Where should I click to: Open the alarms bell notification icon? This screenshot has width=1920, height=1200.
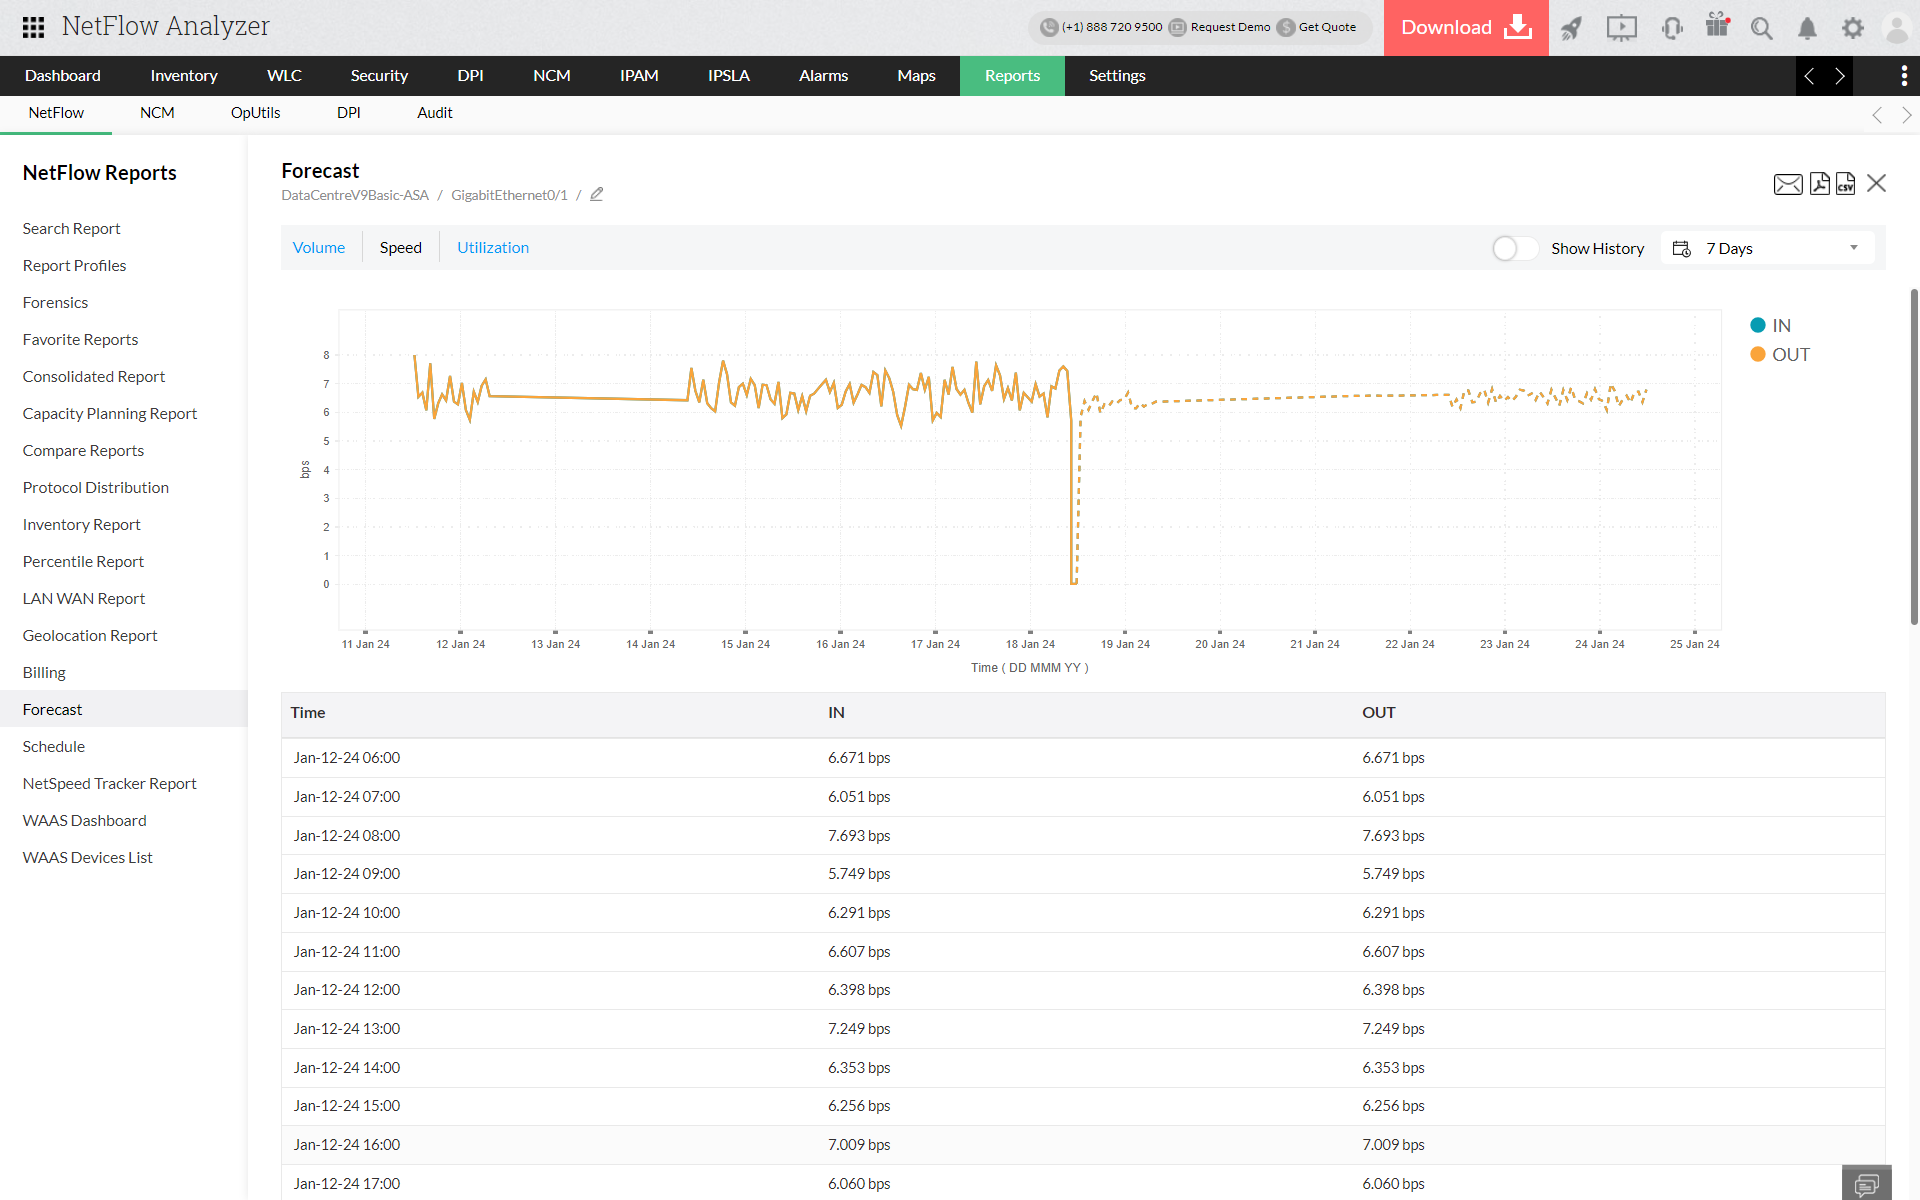[1807, 28]
